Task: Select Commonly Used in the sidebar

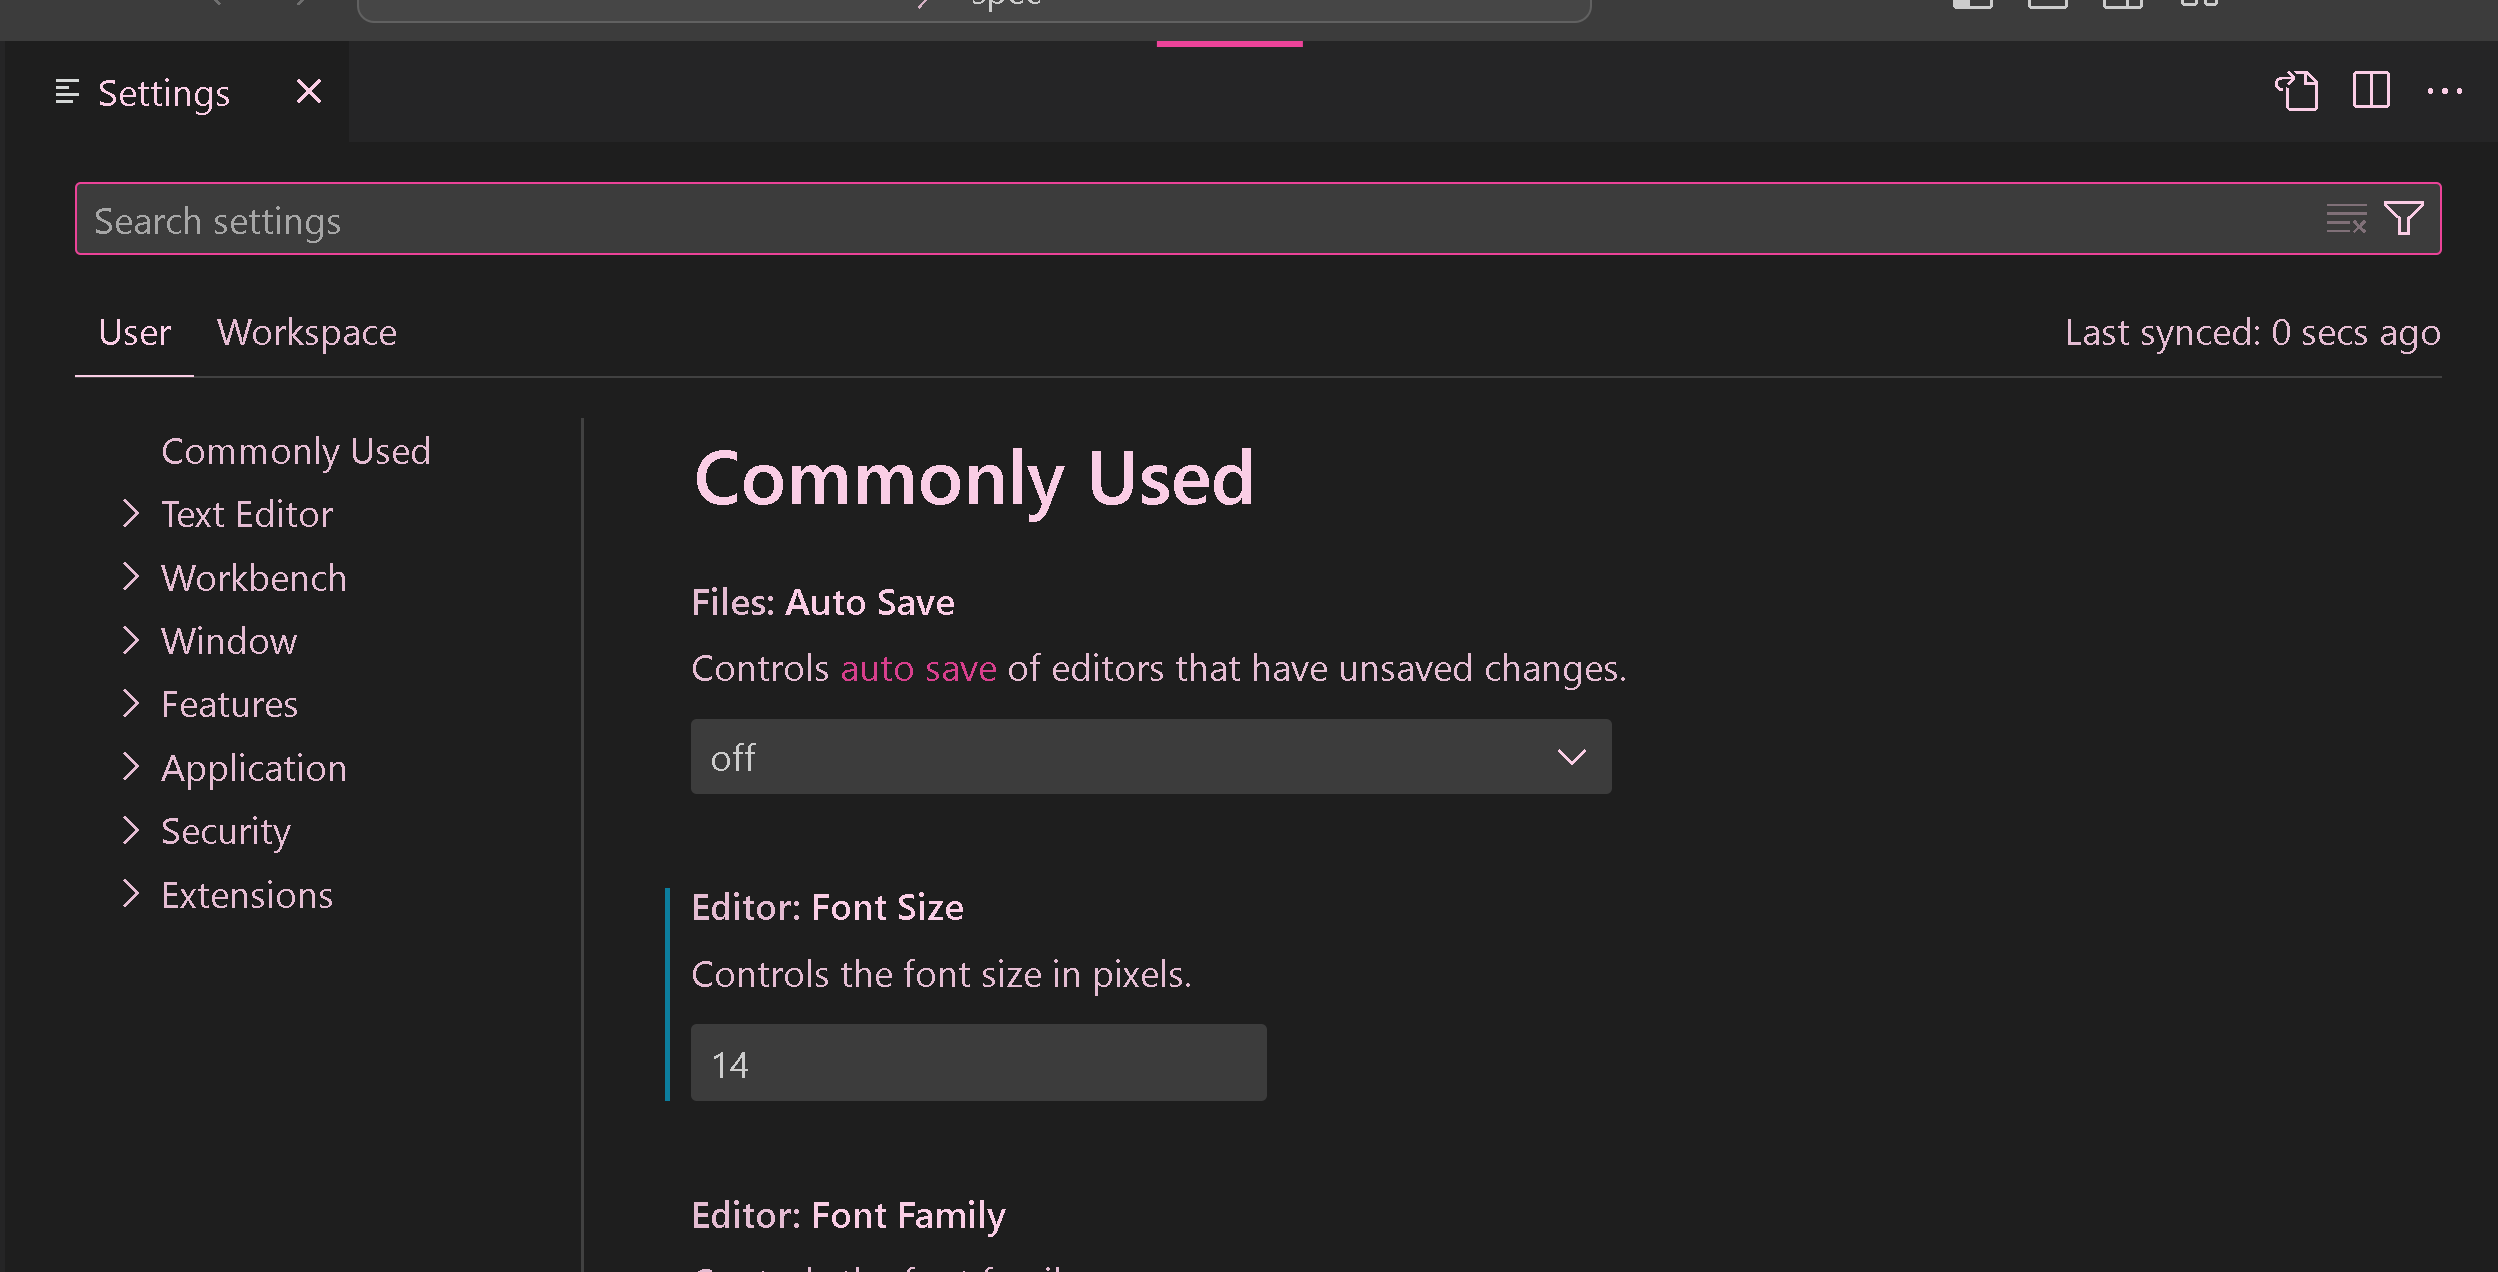Action: tap(296, 451)
